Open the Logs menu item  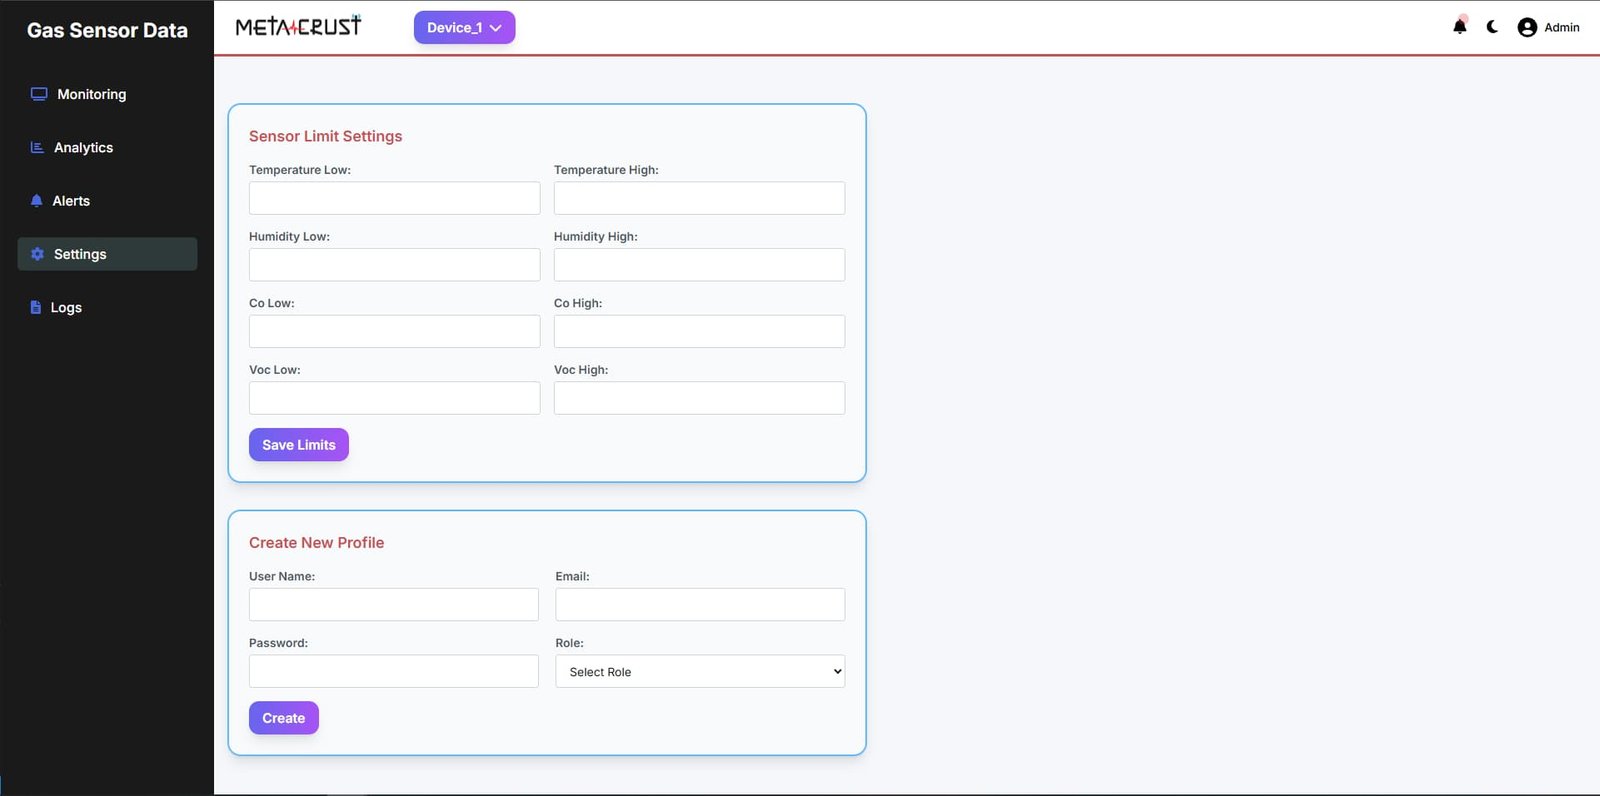pos(66,308)
